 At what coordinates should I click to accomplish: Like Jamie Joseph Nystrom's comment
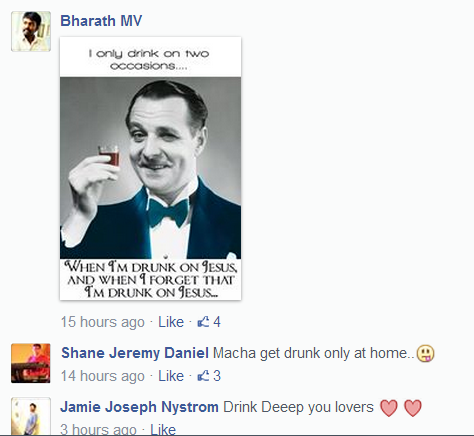pyautogui.click(x=163, y=429)
